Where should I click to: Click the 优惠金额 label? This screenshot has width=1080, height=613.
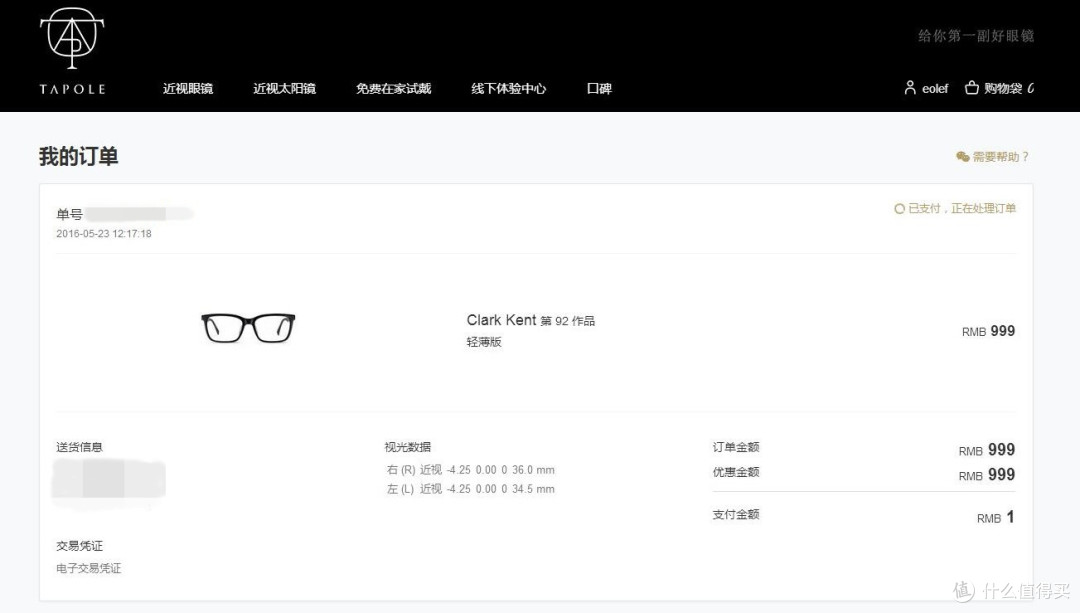(x=736, y=472)
